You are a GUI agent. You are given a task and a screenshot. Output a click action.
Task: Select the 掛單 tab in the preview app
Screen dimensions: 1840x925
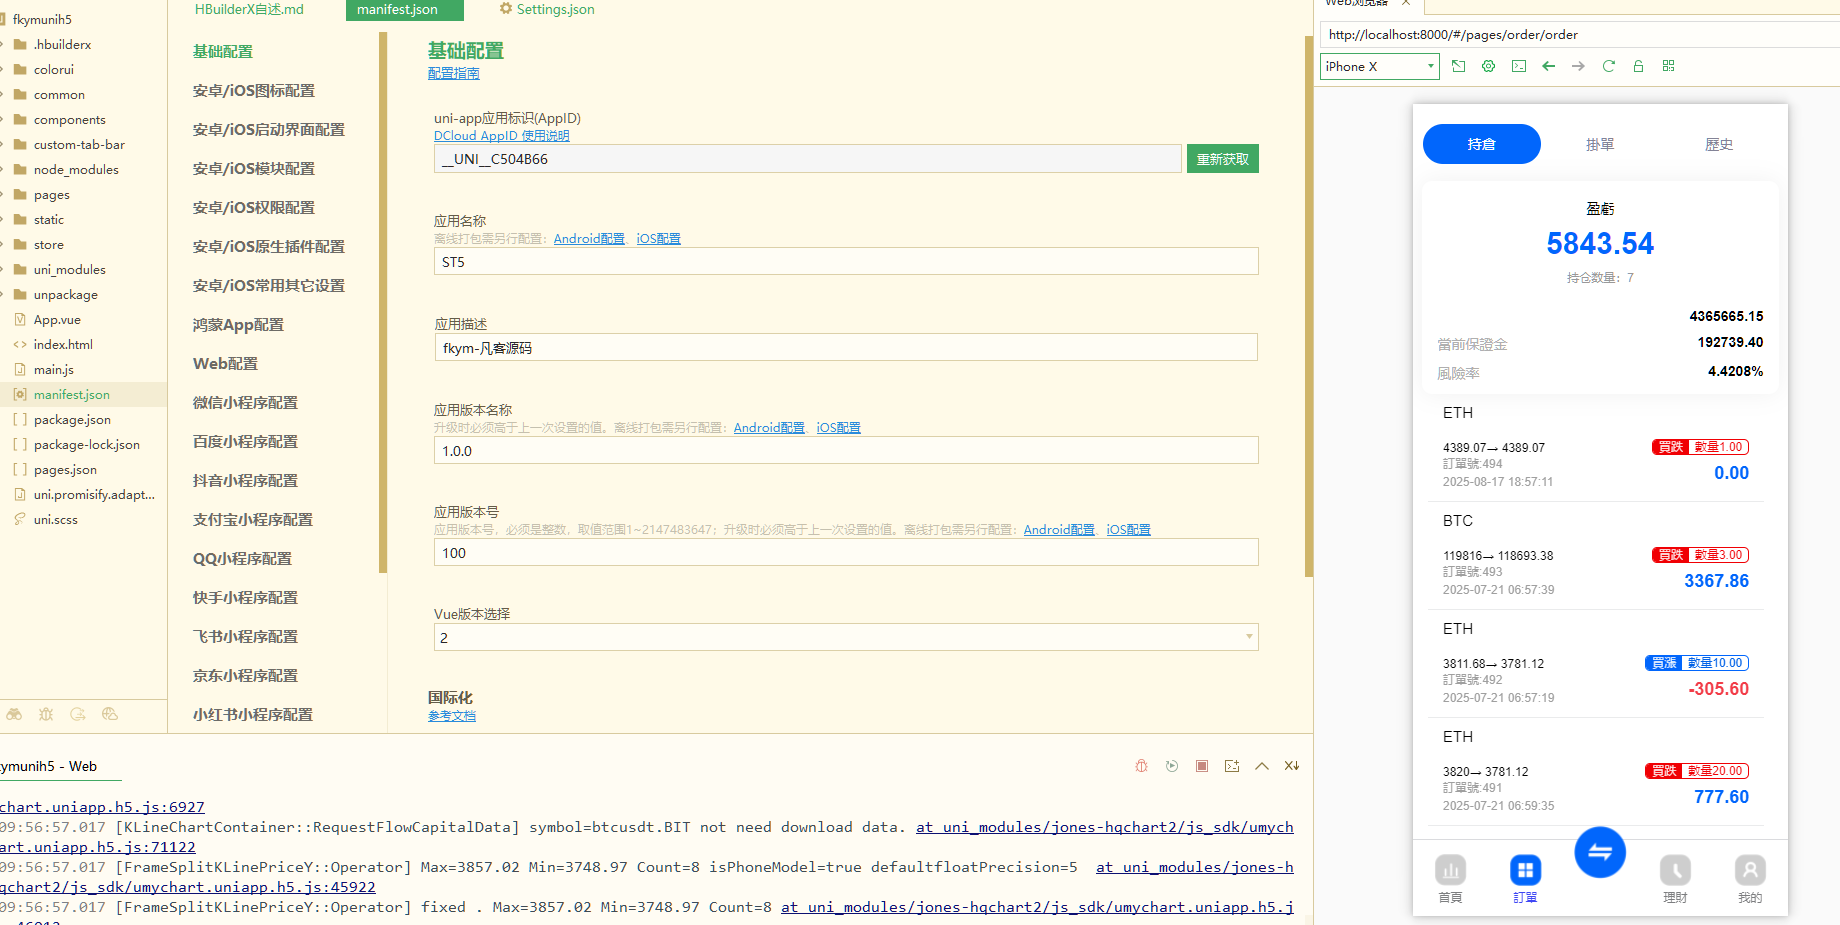tap(1600, 144)
